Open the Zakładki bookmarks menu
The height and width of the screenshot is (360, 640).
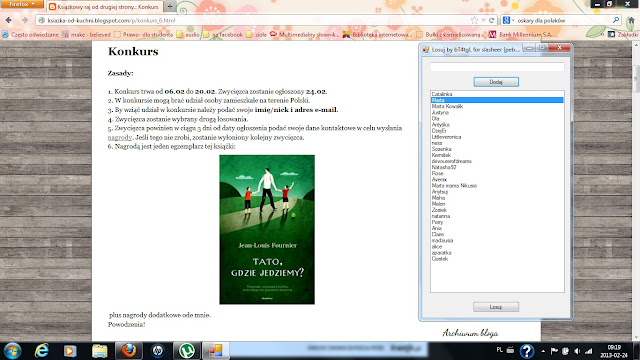tap(623, 35)
